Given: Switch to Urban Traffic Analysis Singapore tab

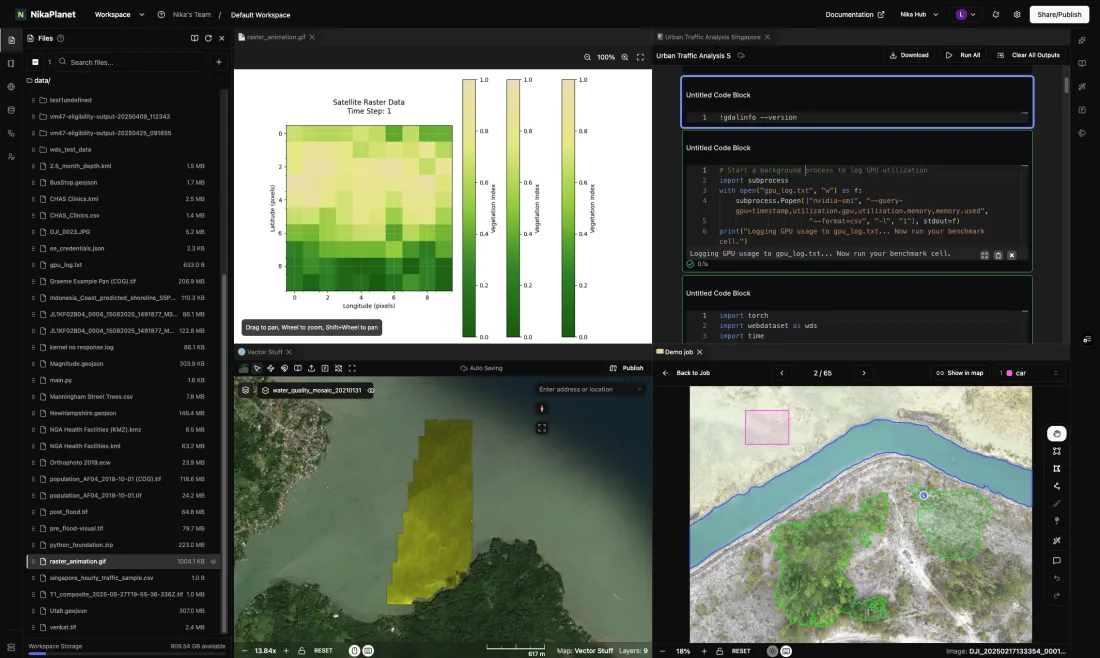Looking at the screenshot, I should (x=712, y=37).
